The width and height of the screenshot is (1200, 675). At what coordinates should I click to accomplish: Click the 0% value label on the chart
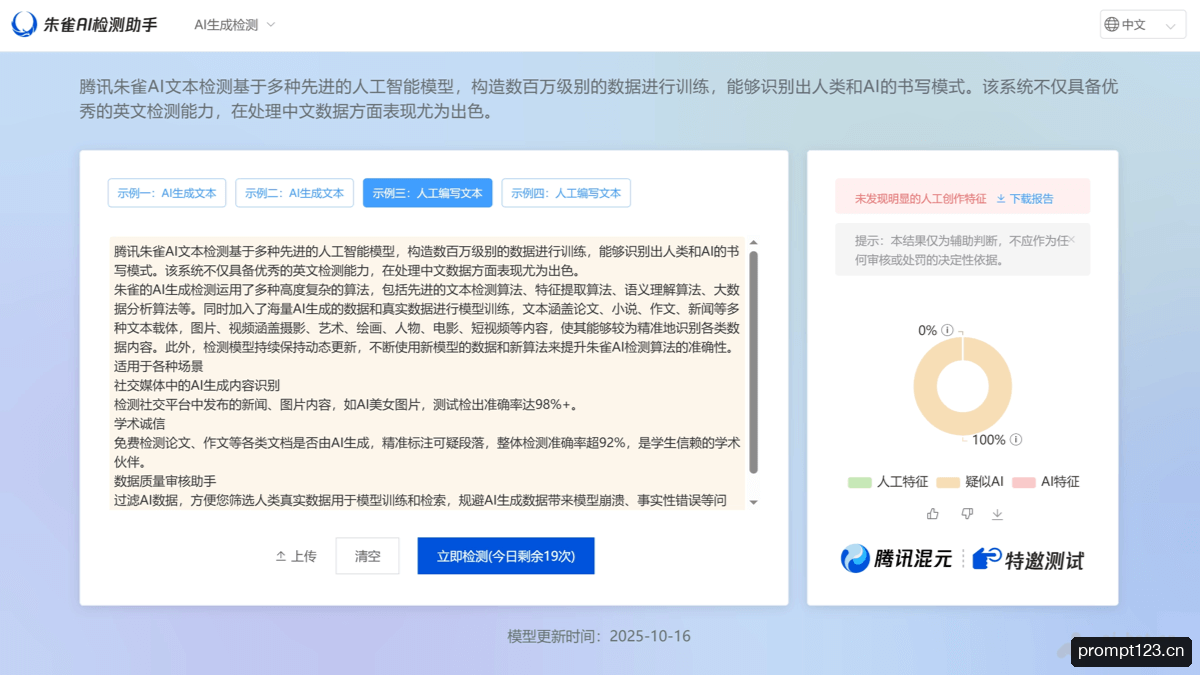coord(928,330)
